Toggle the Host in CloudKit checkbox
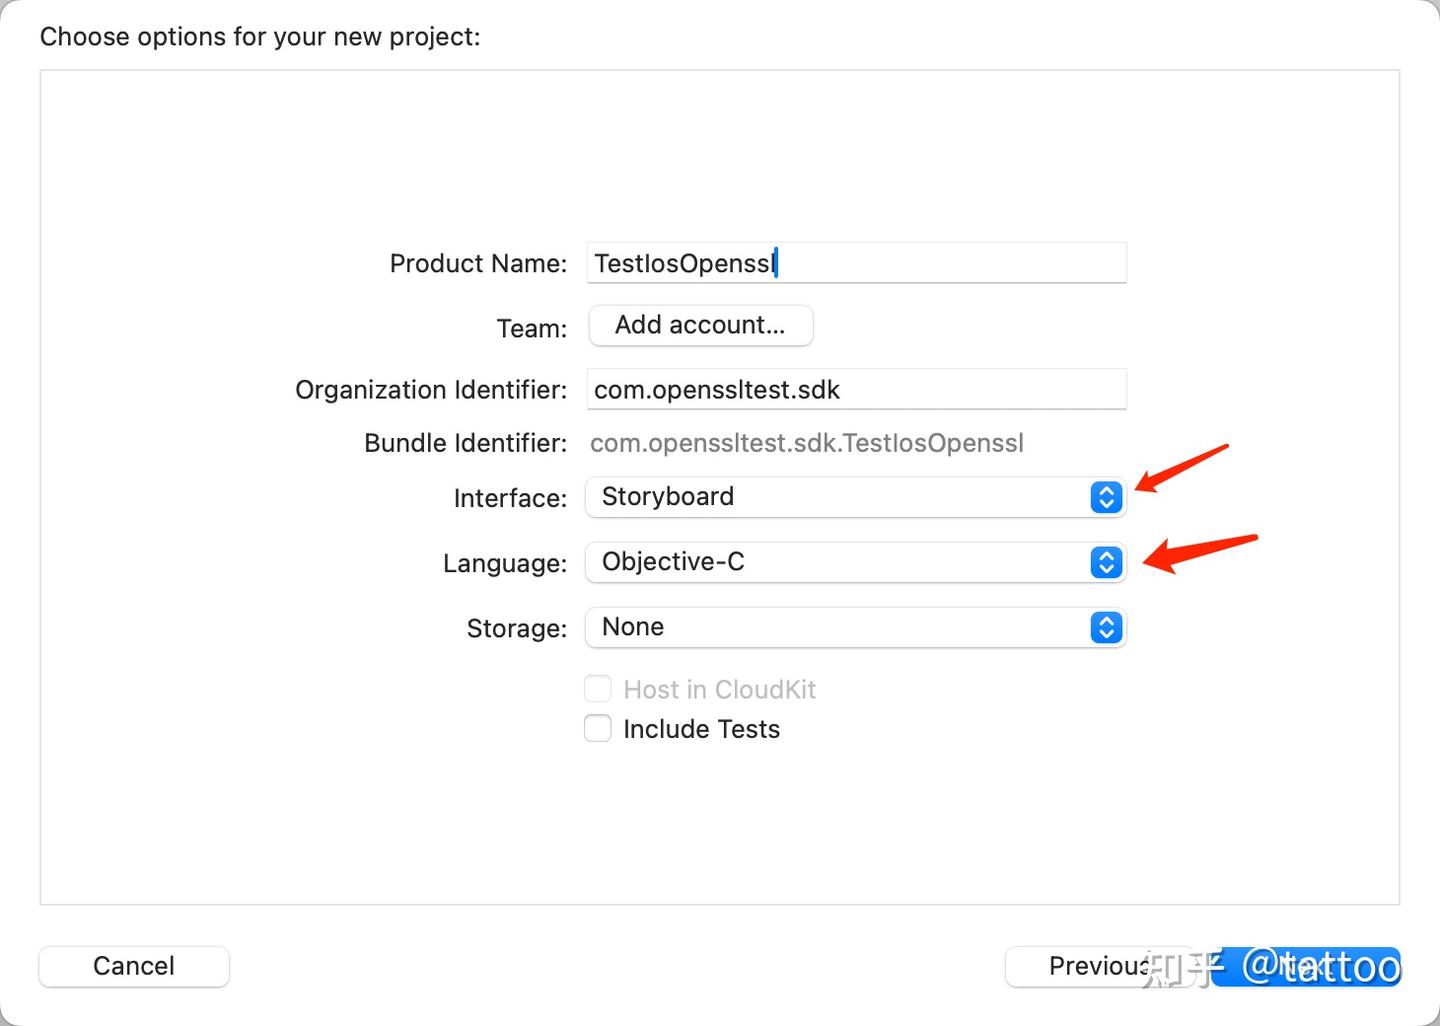The height and width of the screenshot is (1026, 1440). click(598, 689)
